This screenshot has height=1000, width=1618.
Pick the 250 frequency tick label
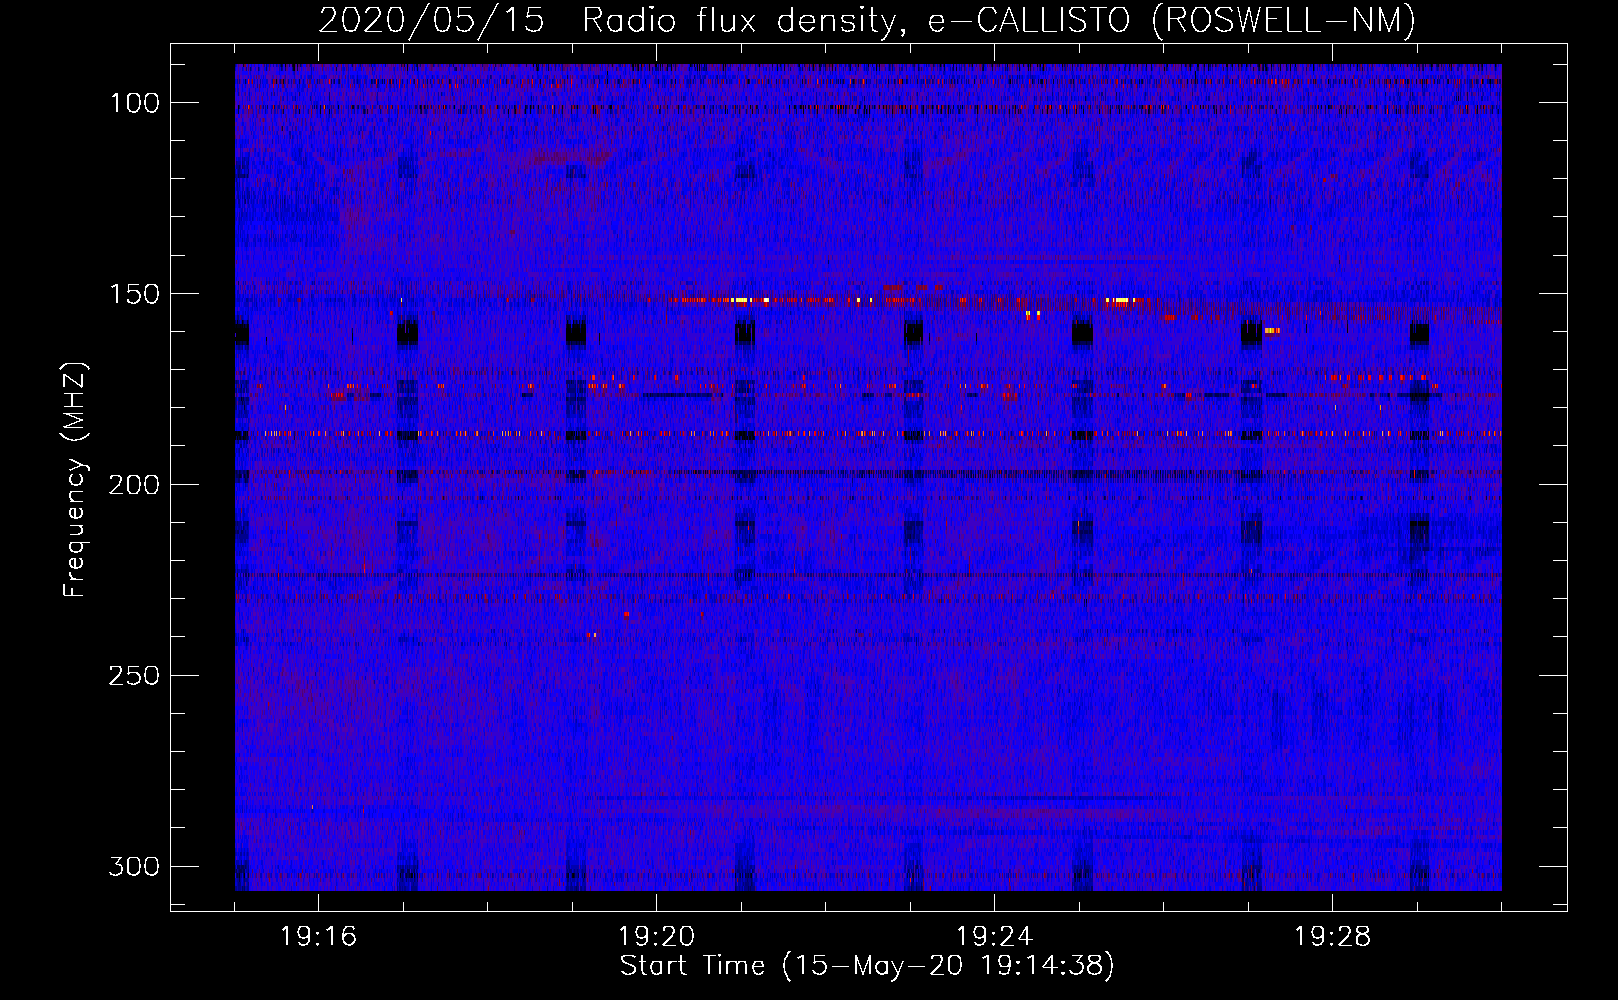click(133, 676)
